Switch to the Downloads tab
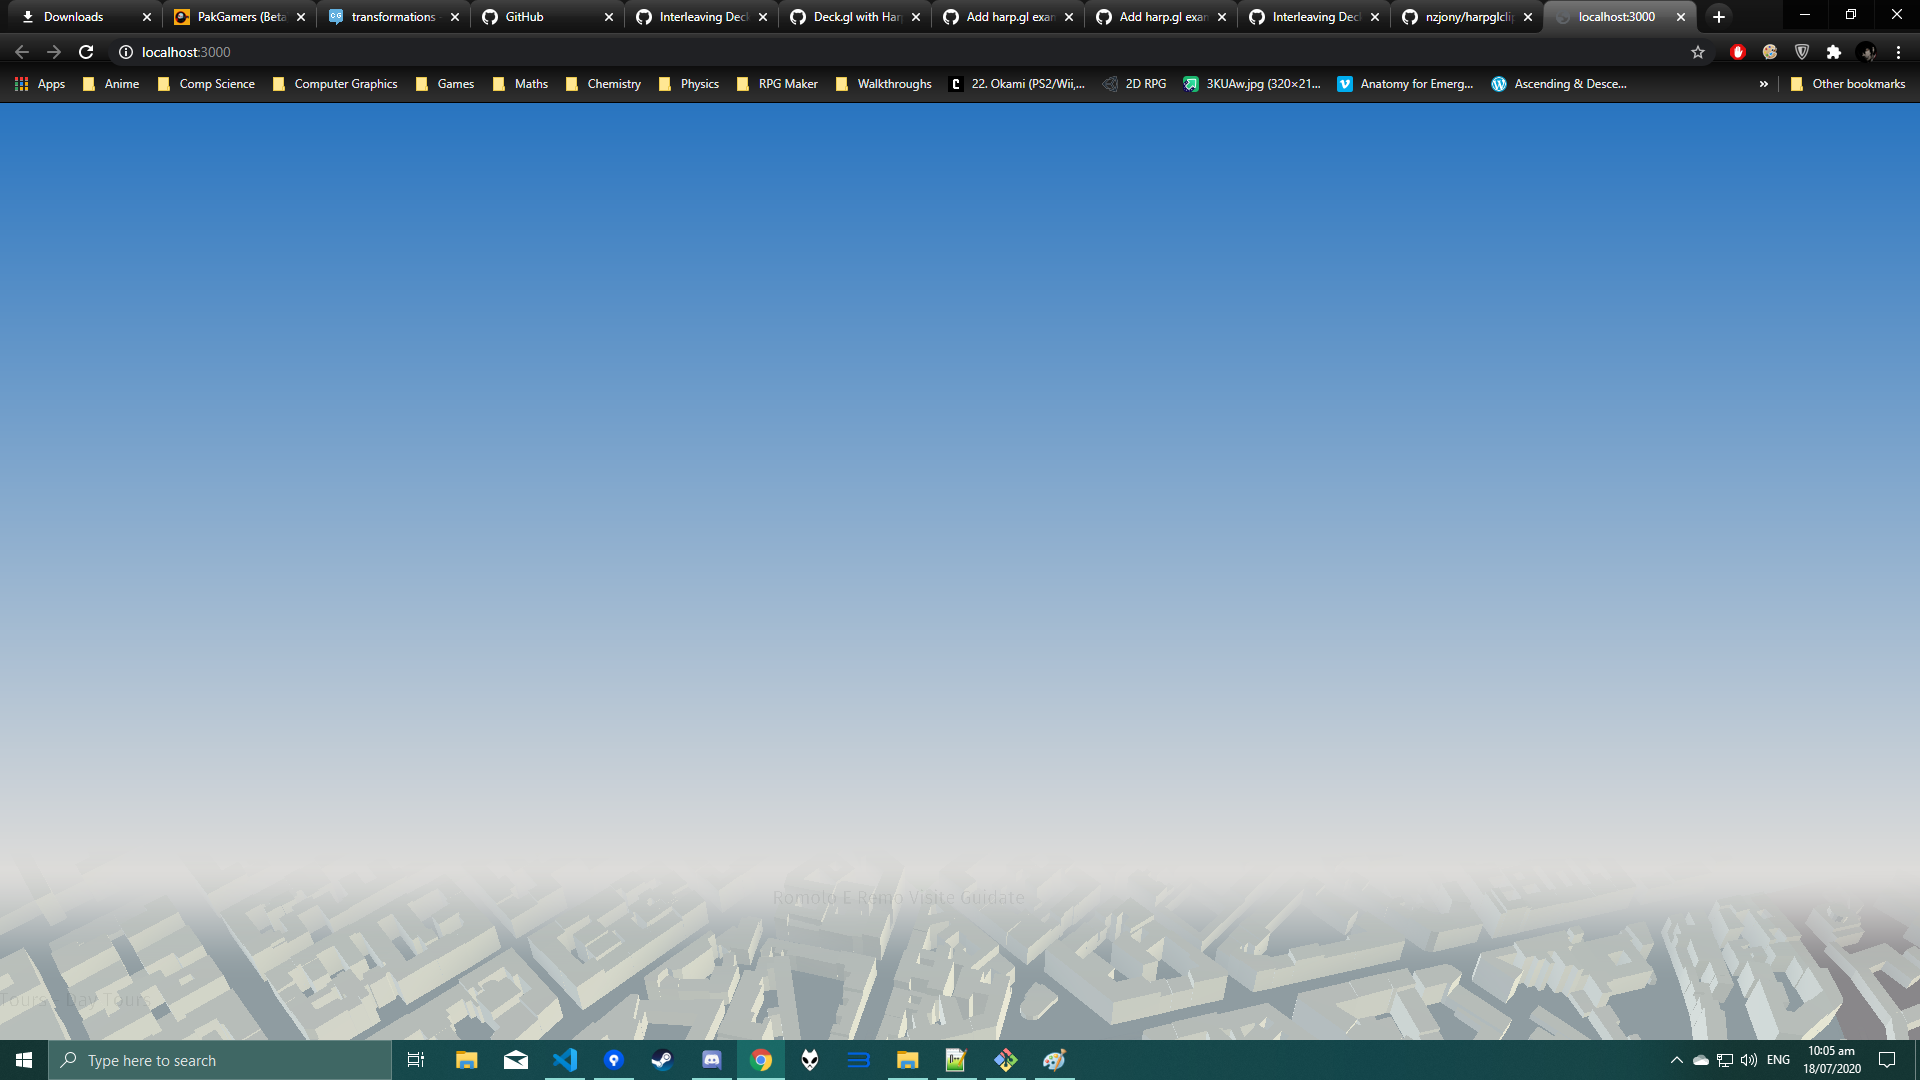 click(x=86, y=17)
